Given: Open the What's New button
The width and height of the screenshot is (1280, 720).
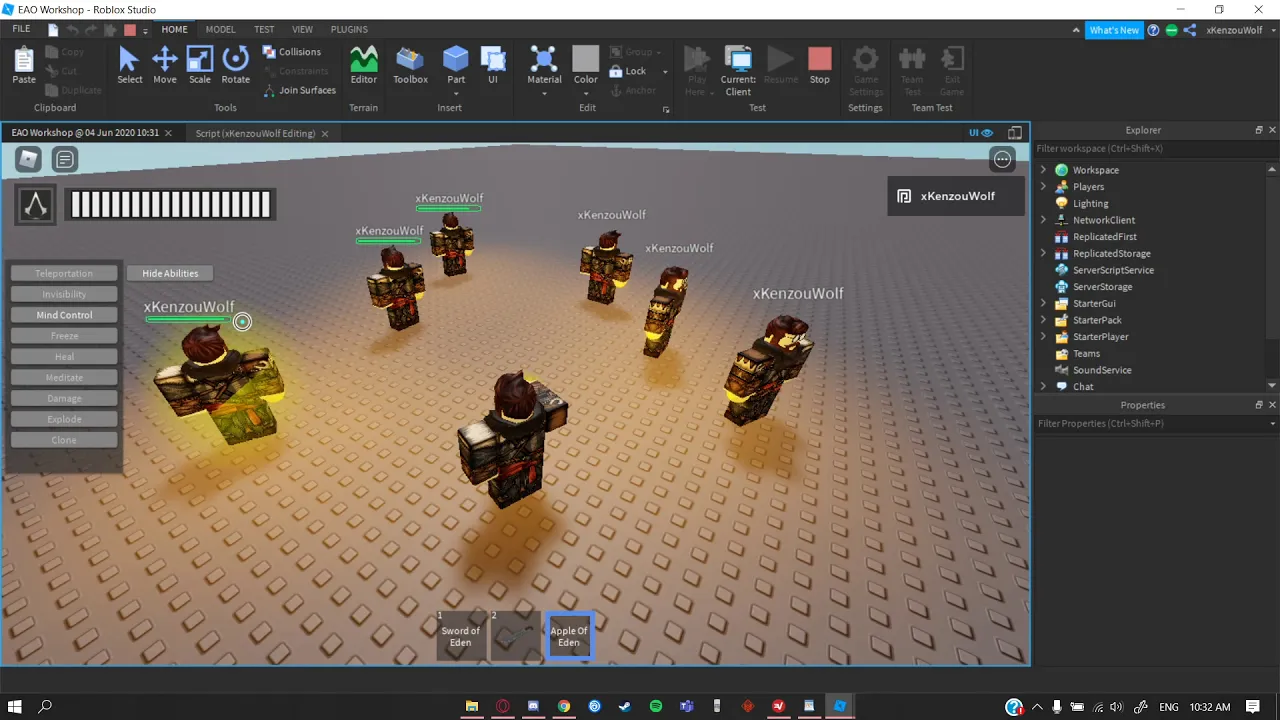Looking at the screenshot, I should [1114, 30].
